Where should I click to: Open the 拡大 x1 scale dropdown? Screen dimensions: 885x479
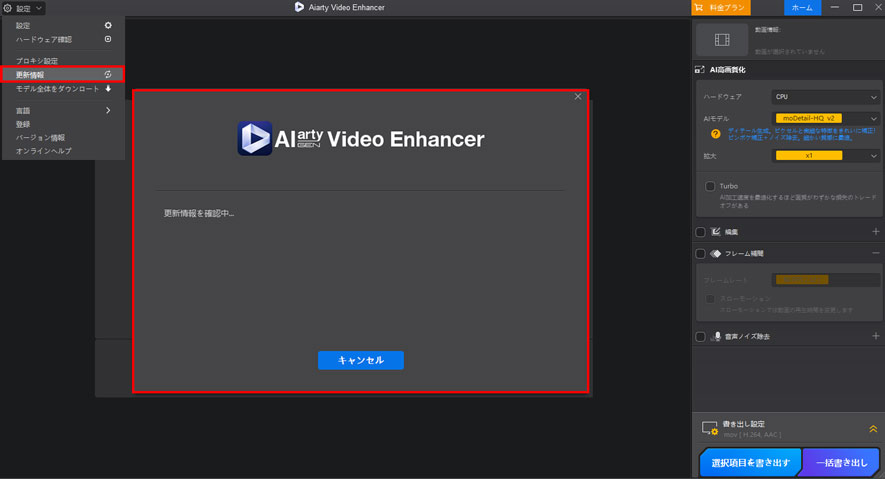825,156
